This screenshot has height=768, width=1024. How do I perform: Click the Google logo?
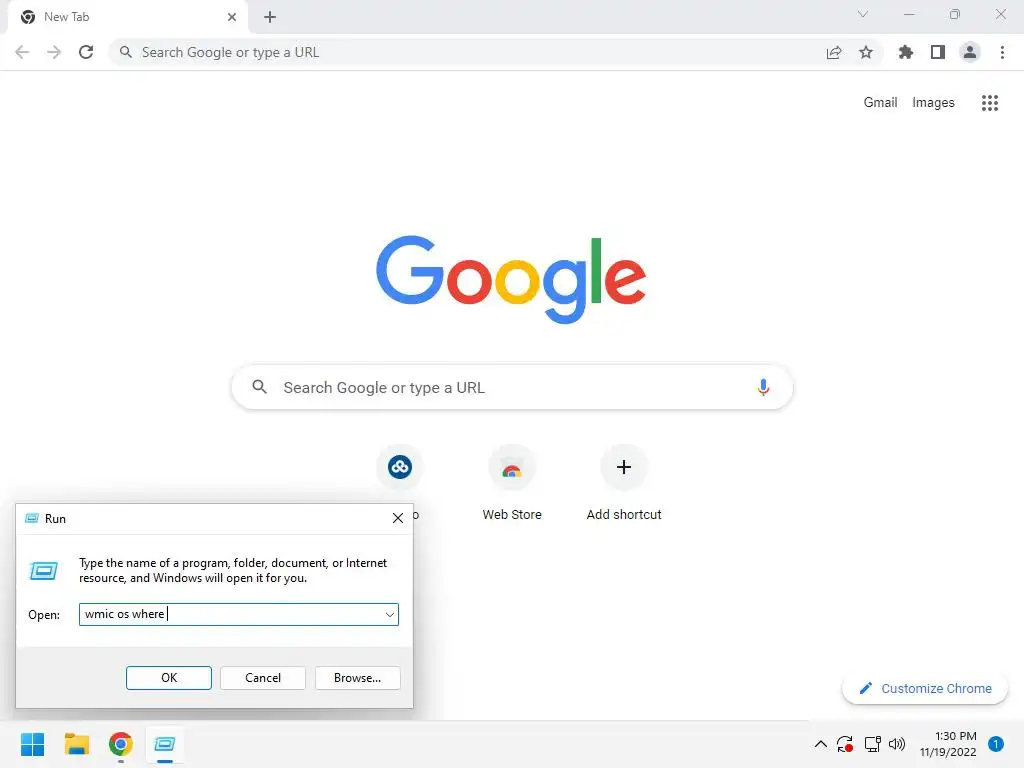click(x=511, y=279)
